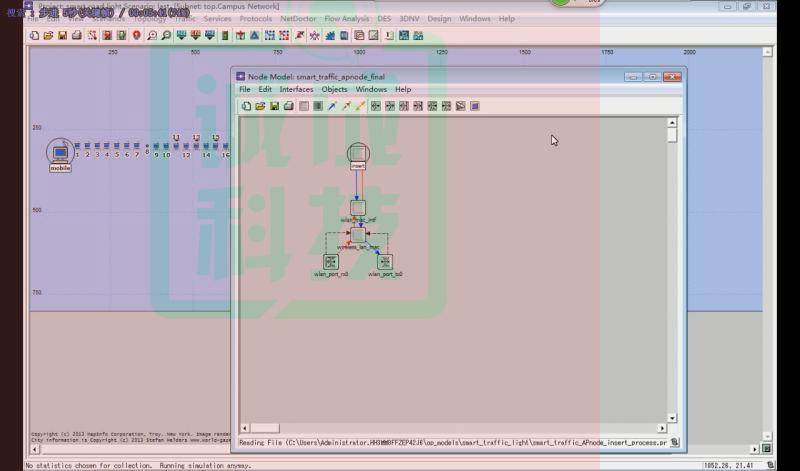This screenshot has width=800, height=471.
Task: Open the DES menu
Action: [384, 19]
